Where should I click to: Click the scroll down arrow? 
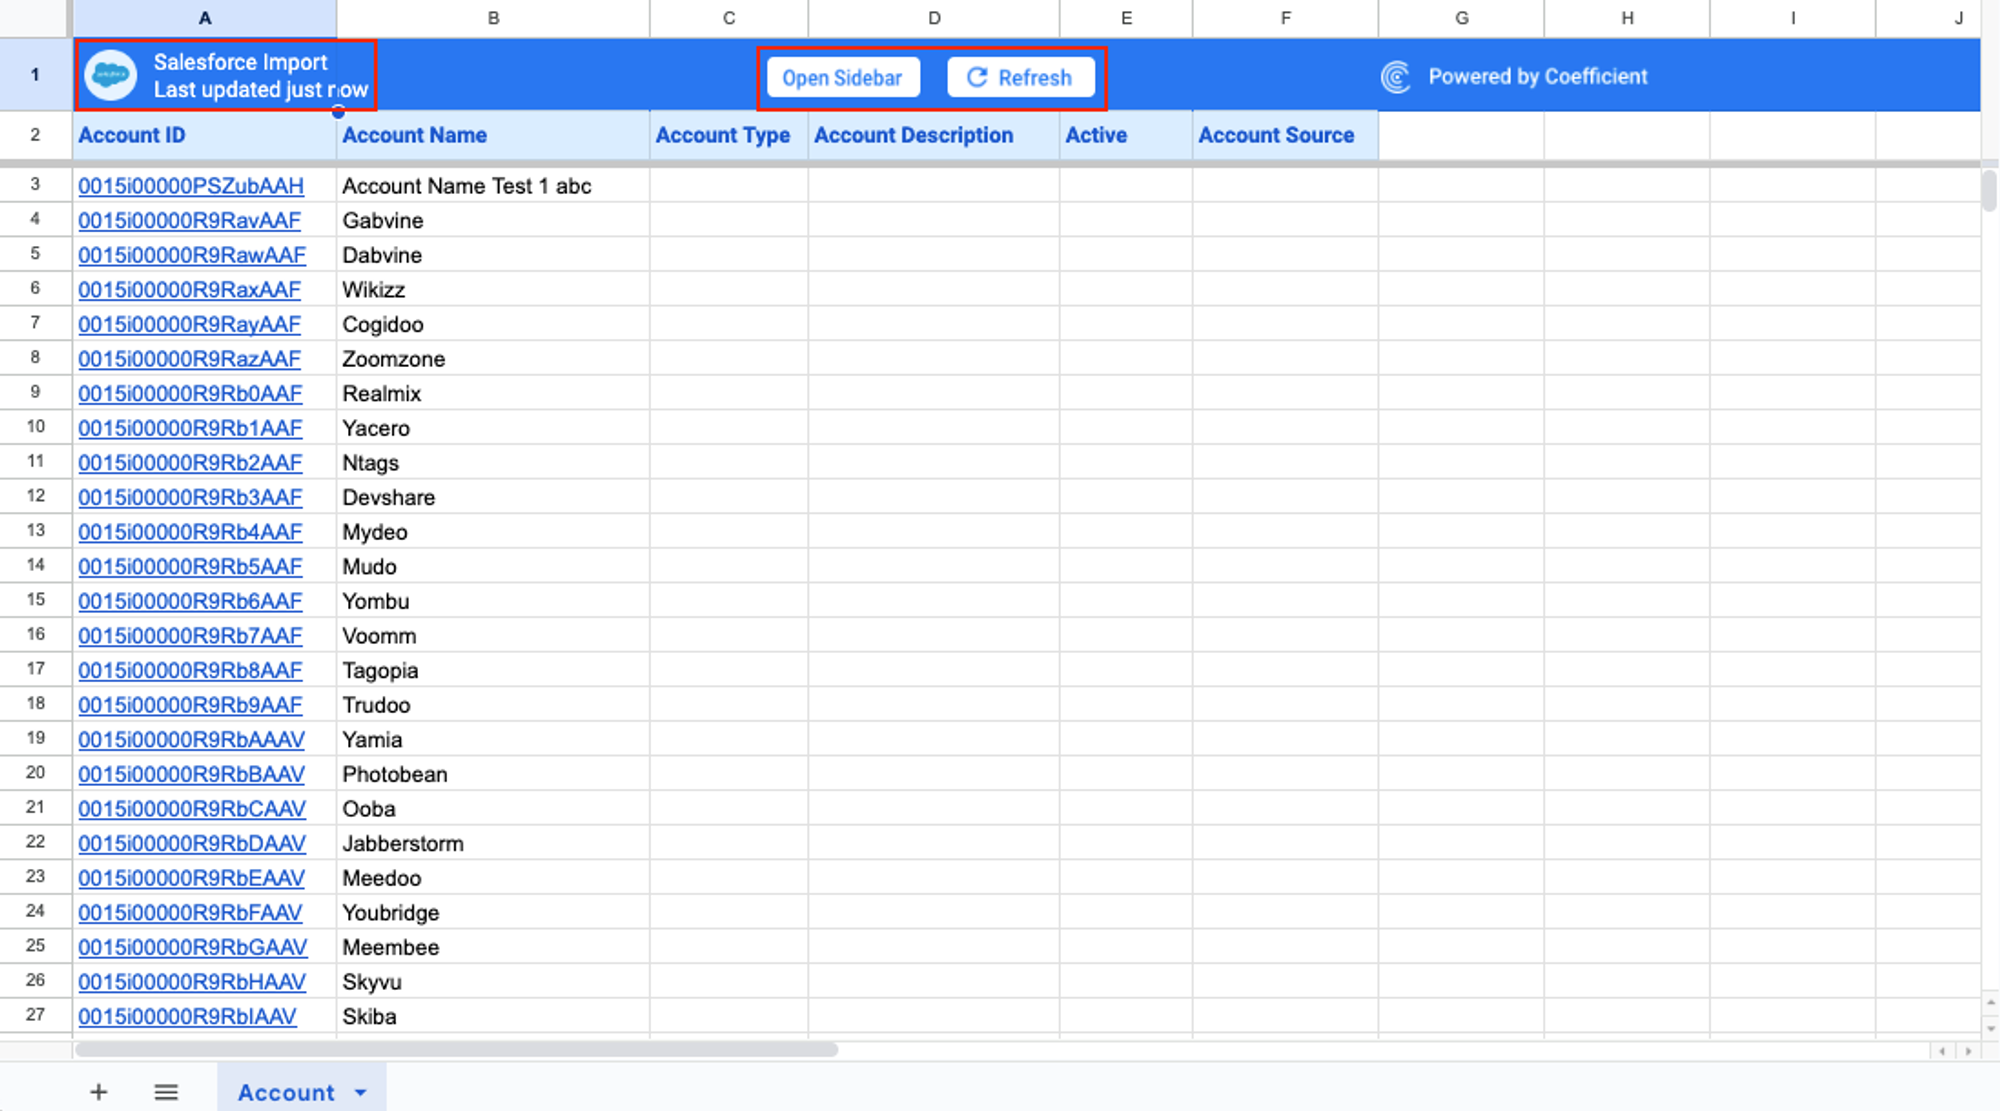pos(1990,1028)
